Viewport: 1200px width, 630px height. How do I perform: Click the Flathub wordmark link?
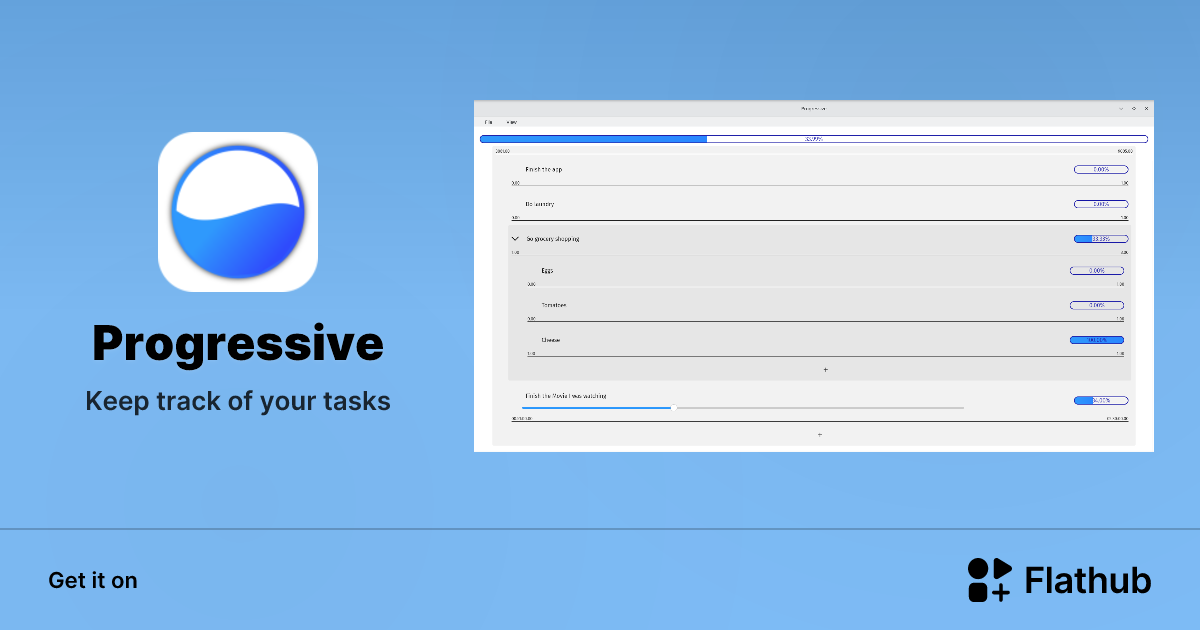[1087, 580]
